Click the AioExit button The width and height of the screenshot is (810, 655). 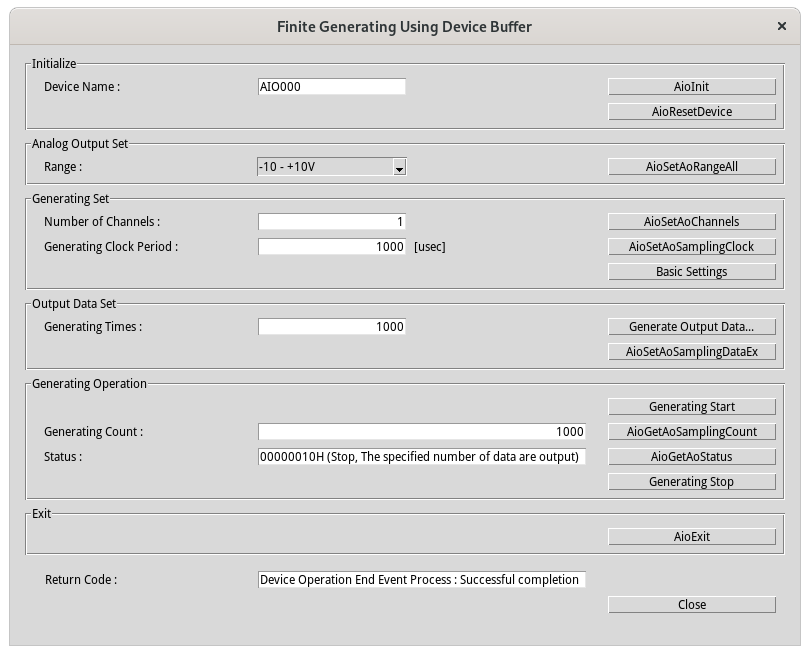[x=691, y=537]
